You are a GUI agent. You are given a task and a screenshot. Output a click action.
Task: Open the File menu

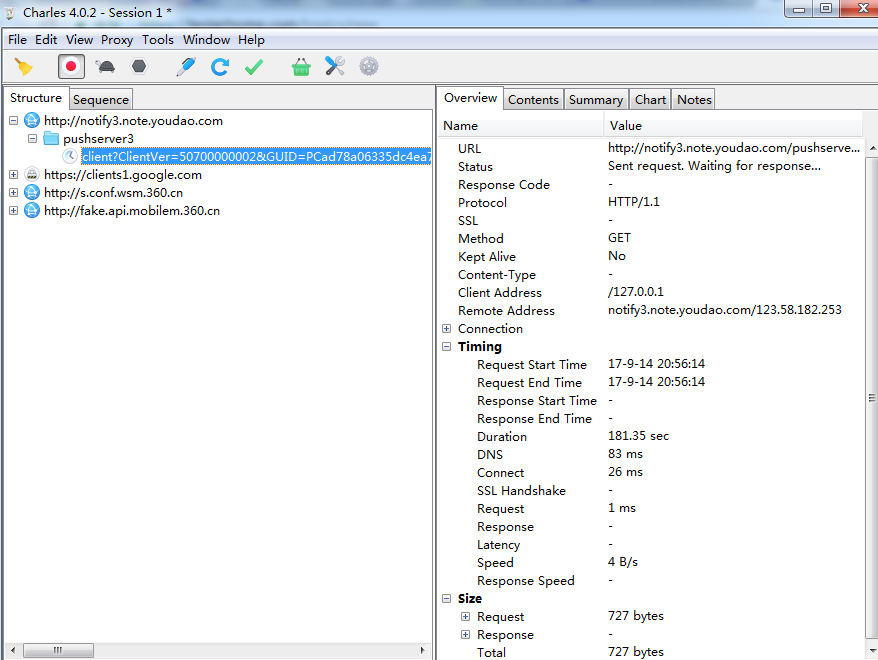[17, 40]
